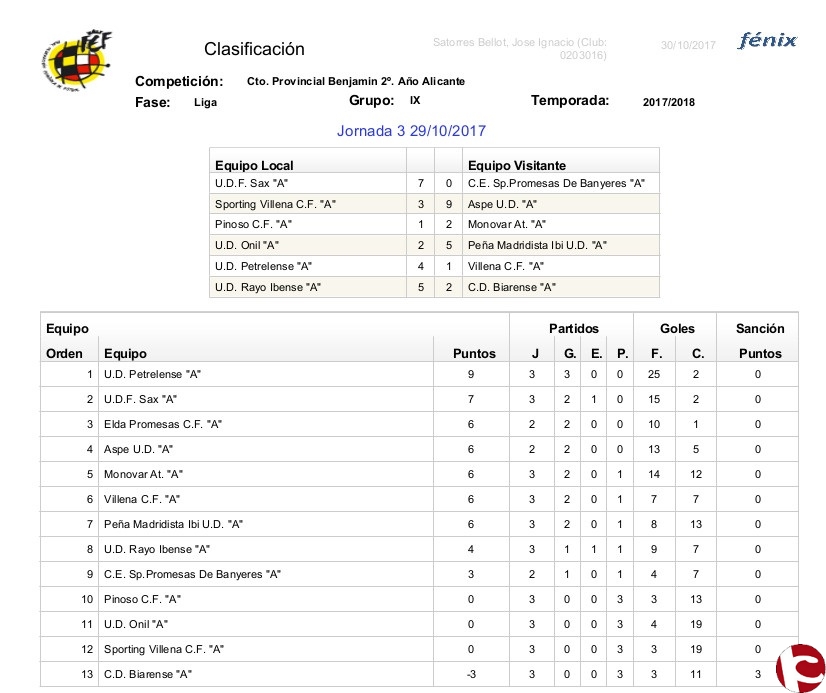This screenshot has height=693, width=826.
Task: Click the 30/10/2017 date at top
Action: (x=688, y=45)
